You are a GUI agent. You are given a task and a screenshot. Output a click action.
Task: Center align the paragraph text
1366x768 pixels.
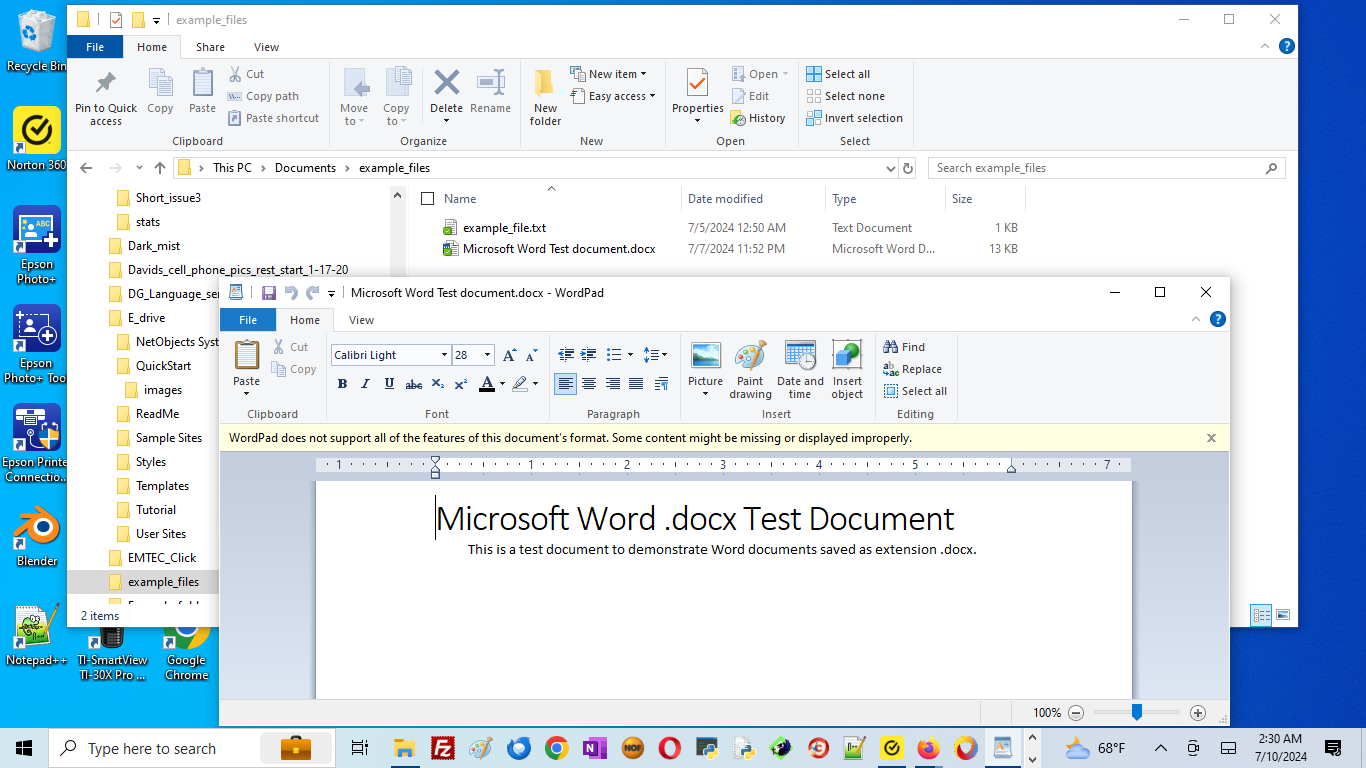(589, 384)
